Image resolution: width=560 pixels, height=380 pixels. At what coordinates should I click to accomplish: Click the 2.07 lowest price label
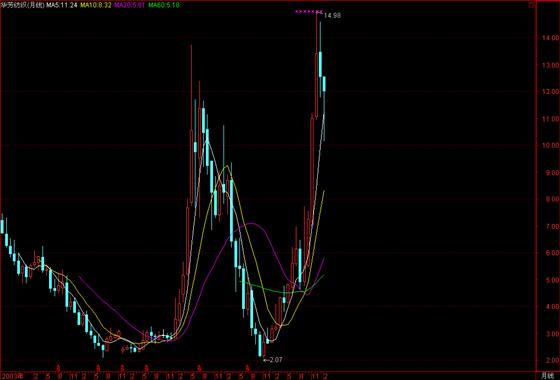point(275,360)
